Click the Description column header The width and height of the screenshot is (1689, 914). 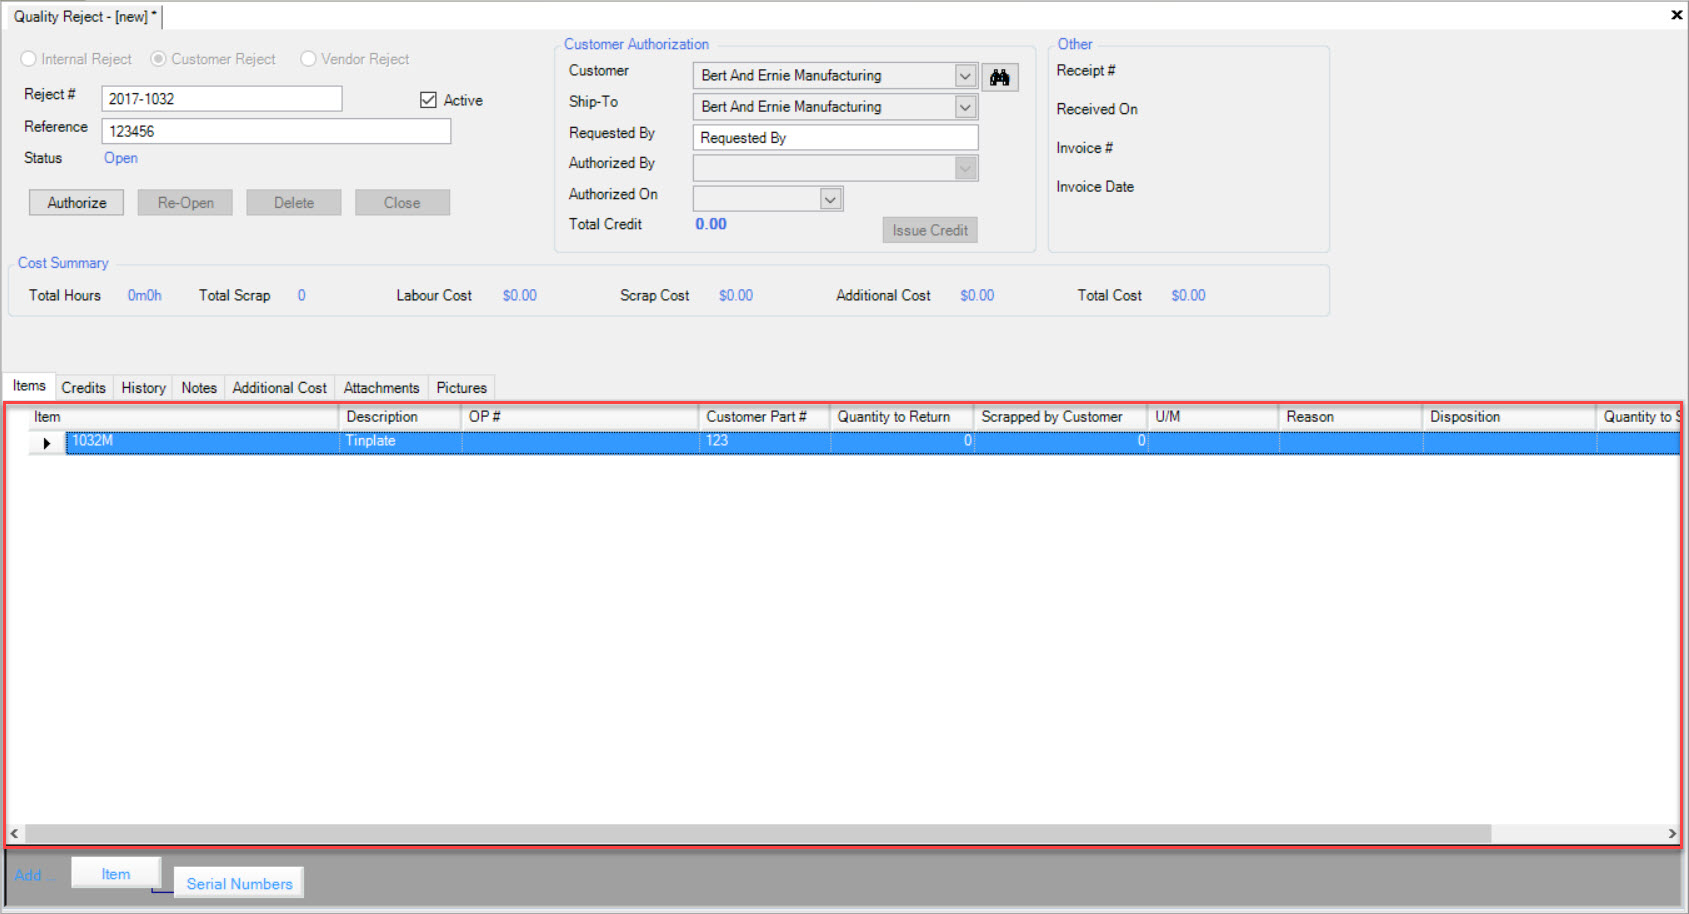(400, 417)
